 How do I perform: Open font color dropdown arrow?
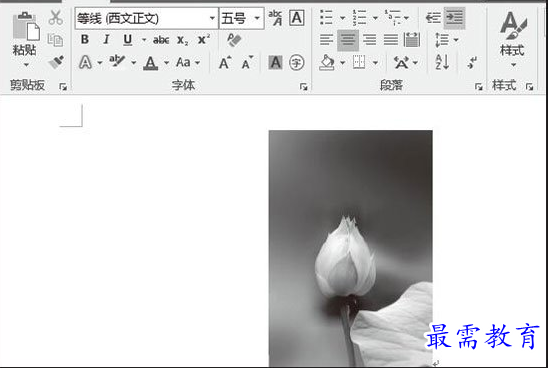(x=166, y=63)
